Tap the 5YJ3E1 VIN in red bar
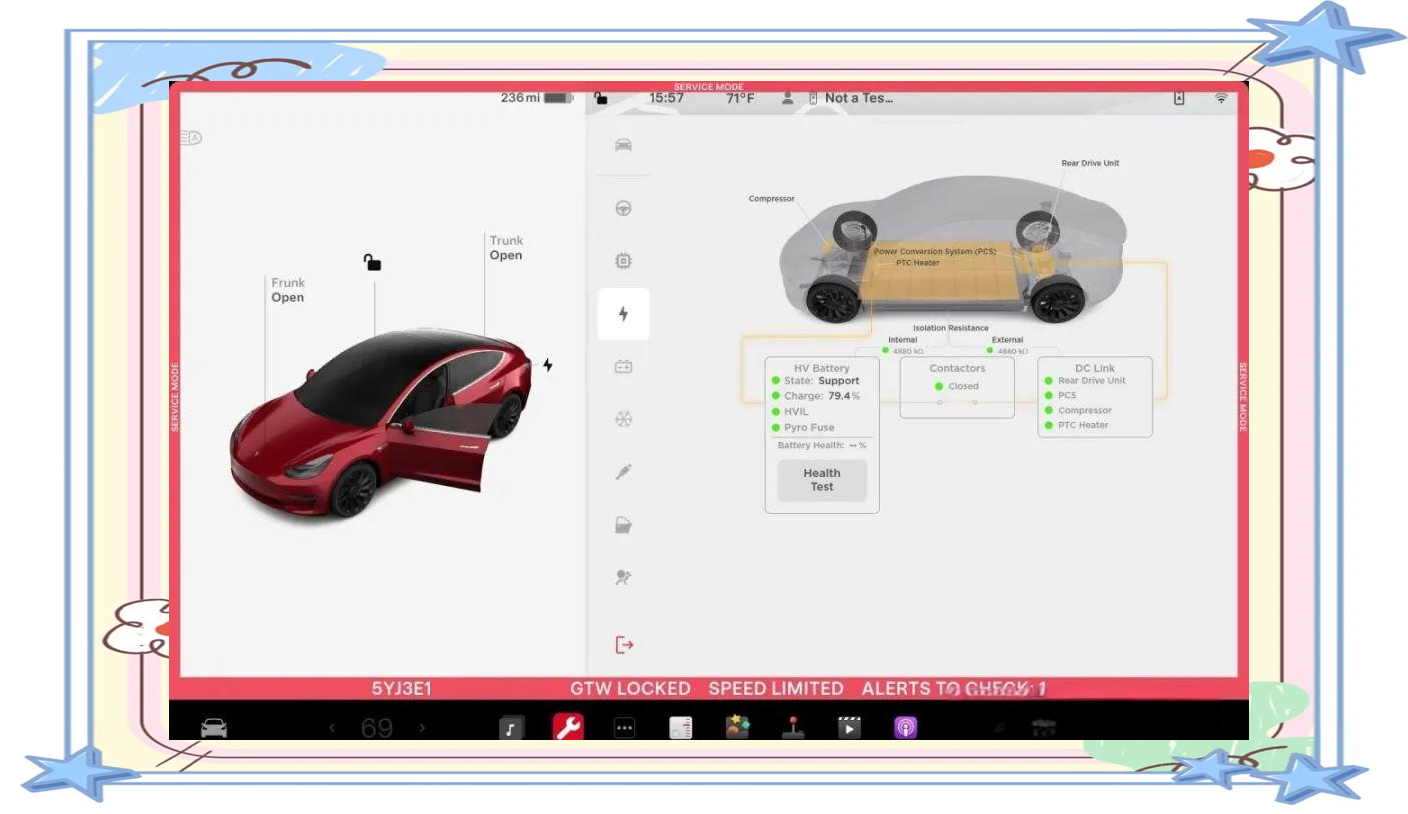The height and width of the screenshot is (814, 1408). (402, 689)
